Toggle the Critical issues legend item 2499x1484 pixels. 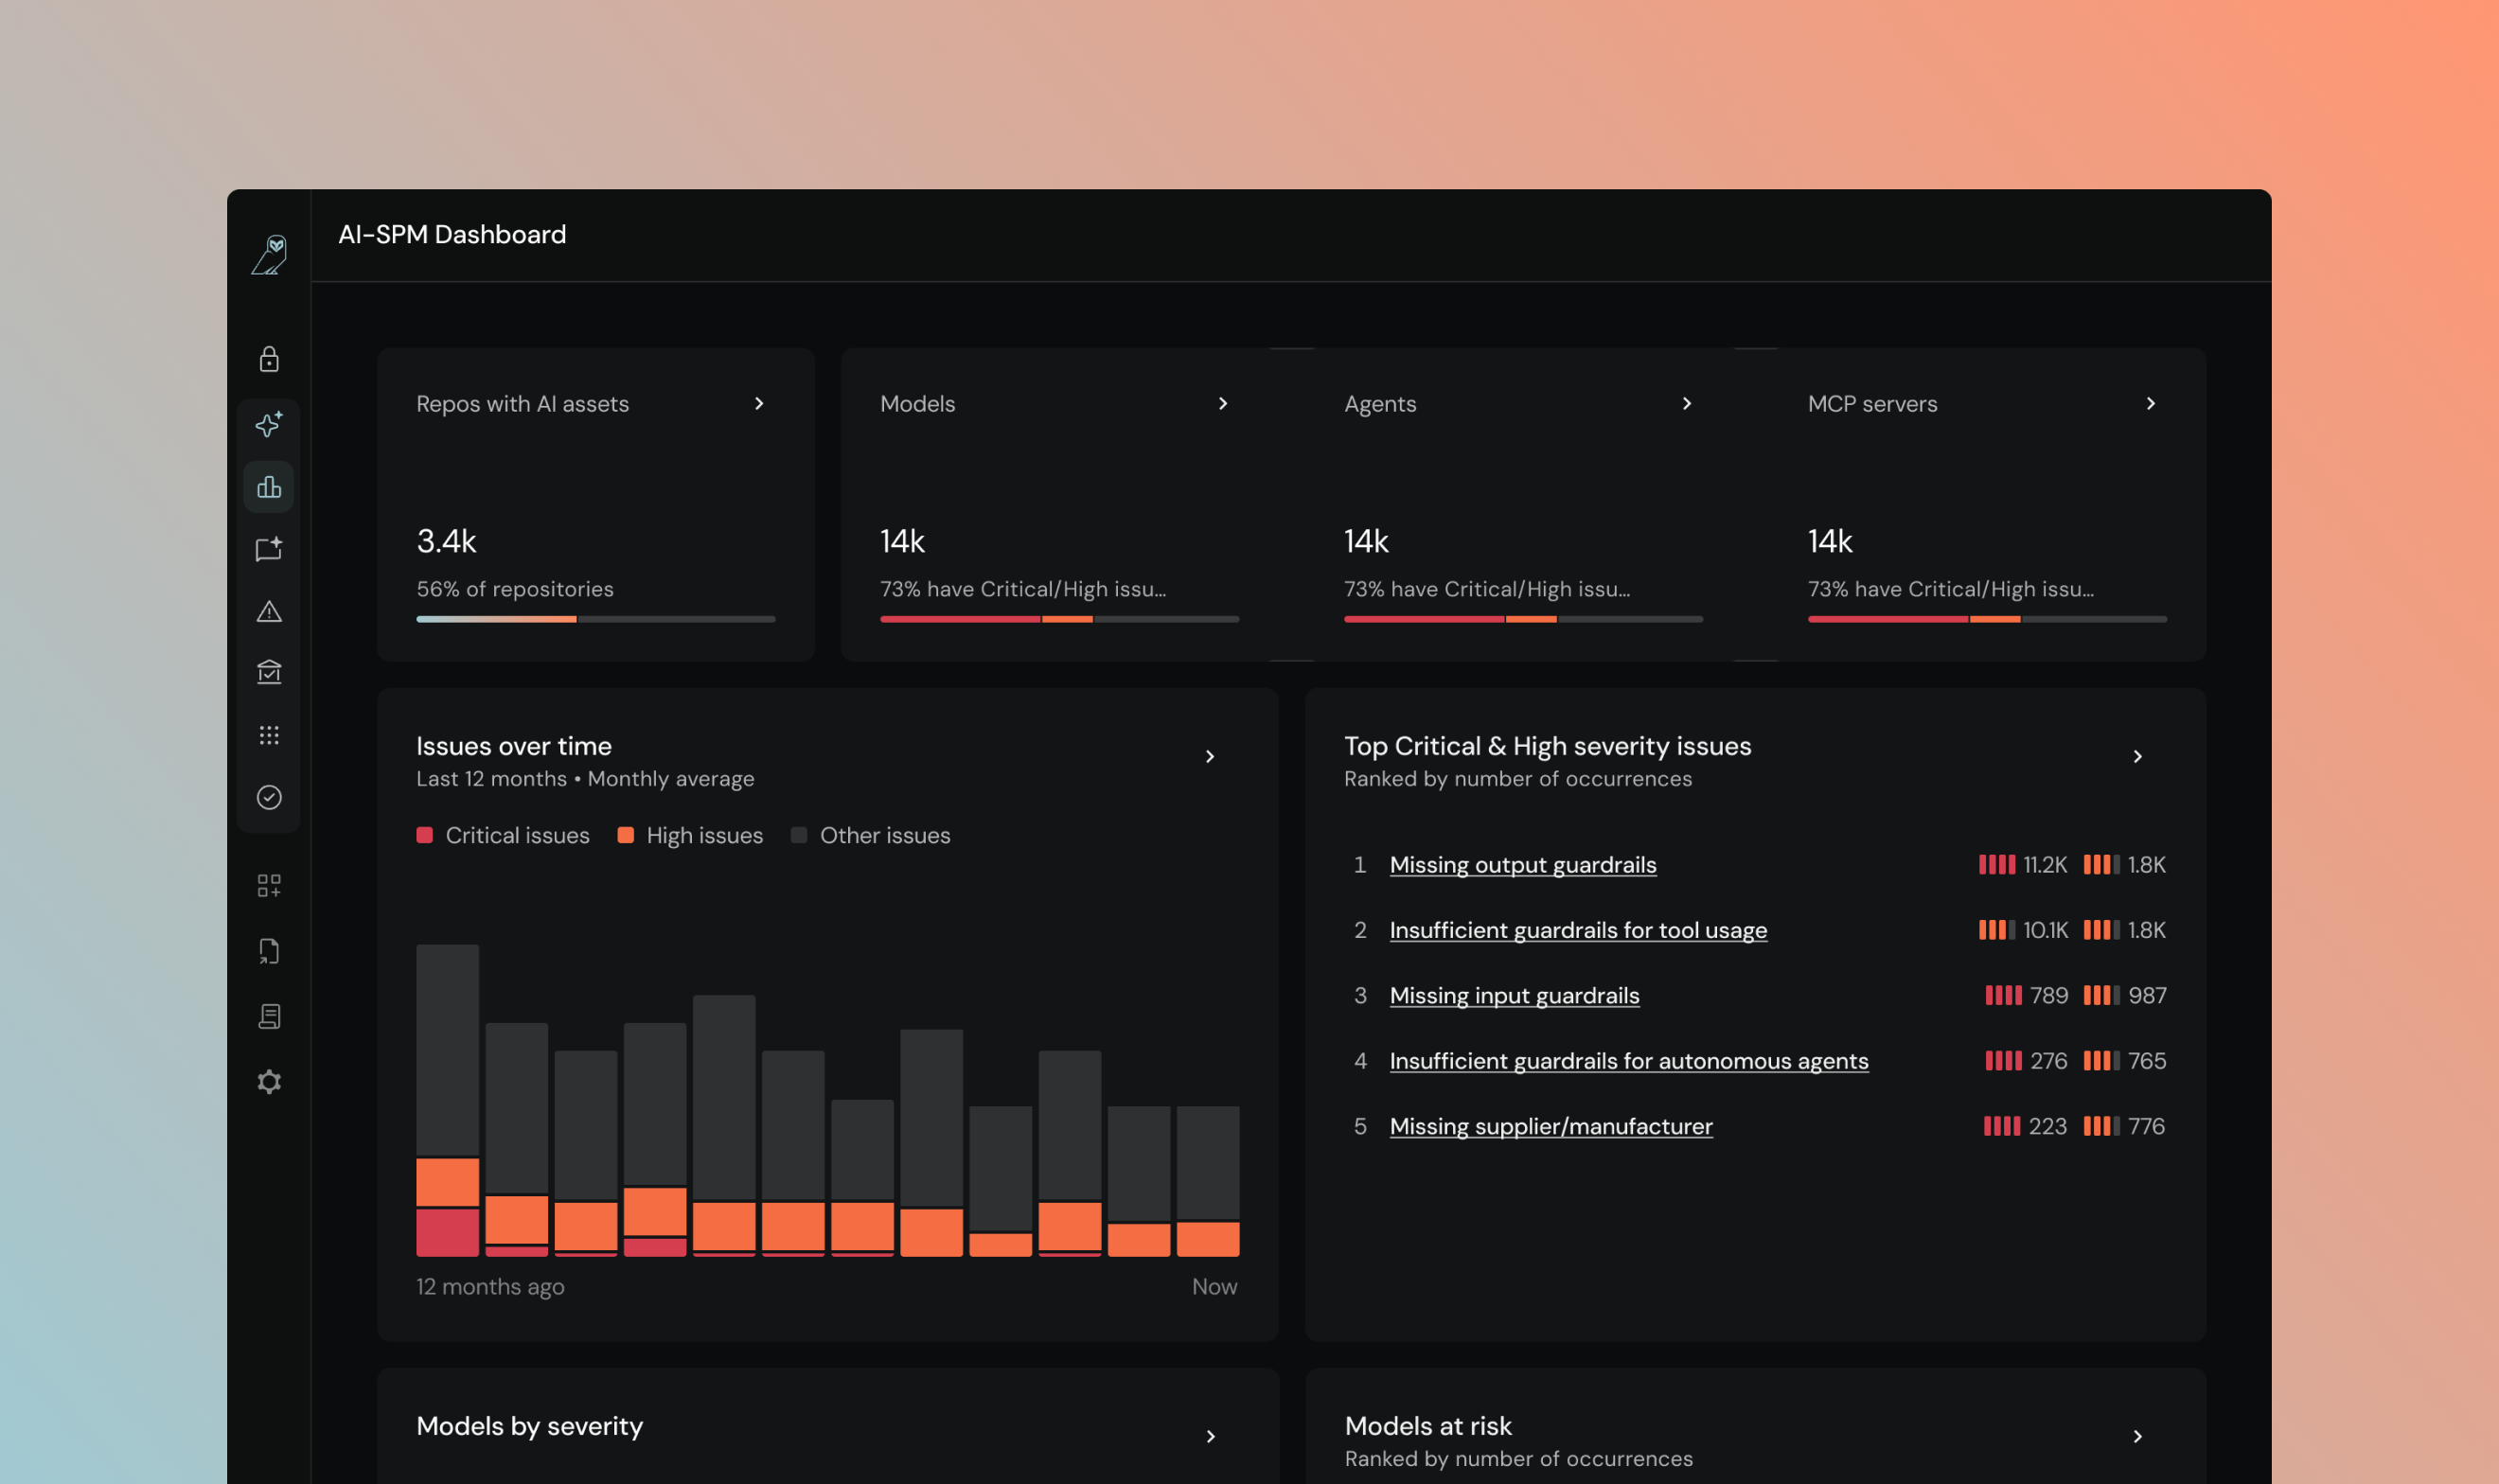503,835
